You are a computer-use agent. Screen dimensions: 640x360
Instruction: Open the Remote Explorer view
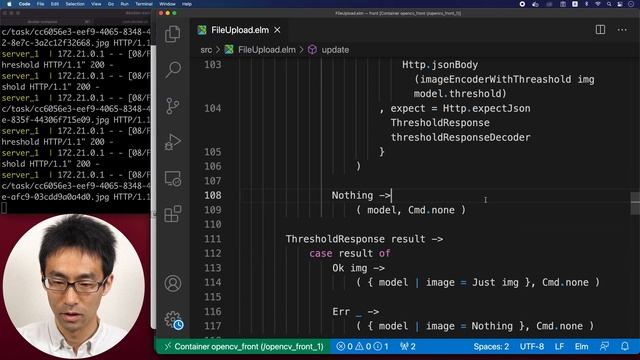[173, 178]
